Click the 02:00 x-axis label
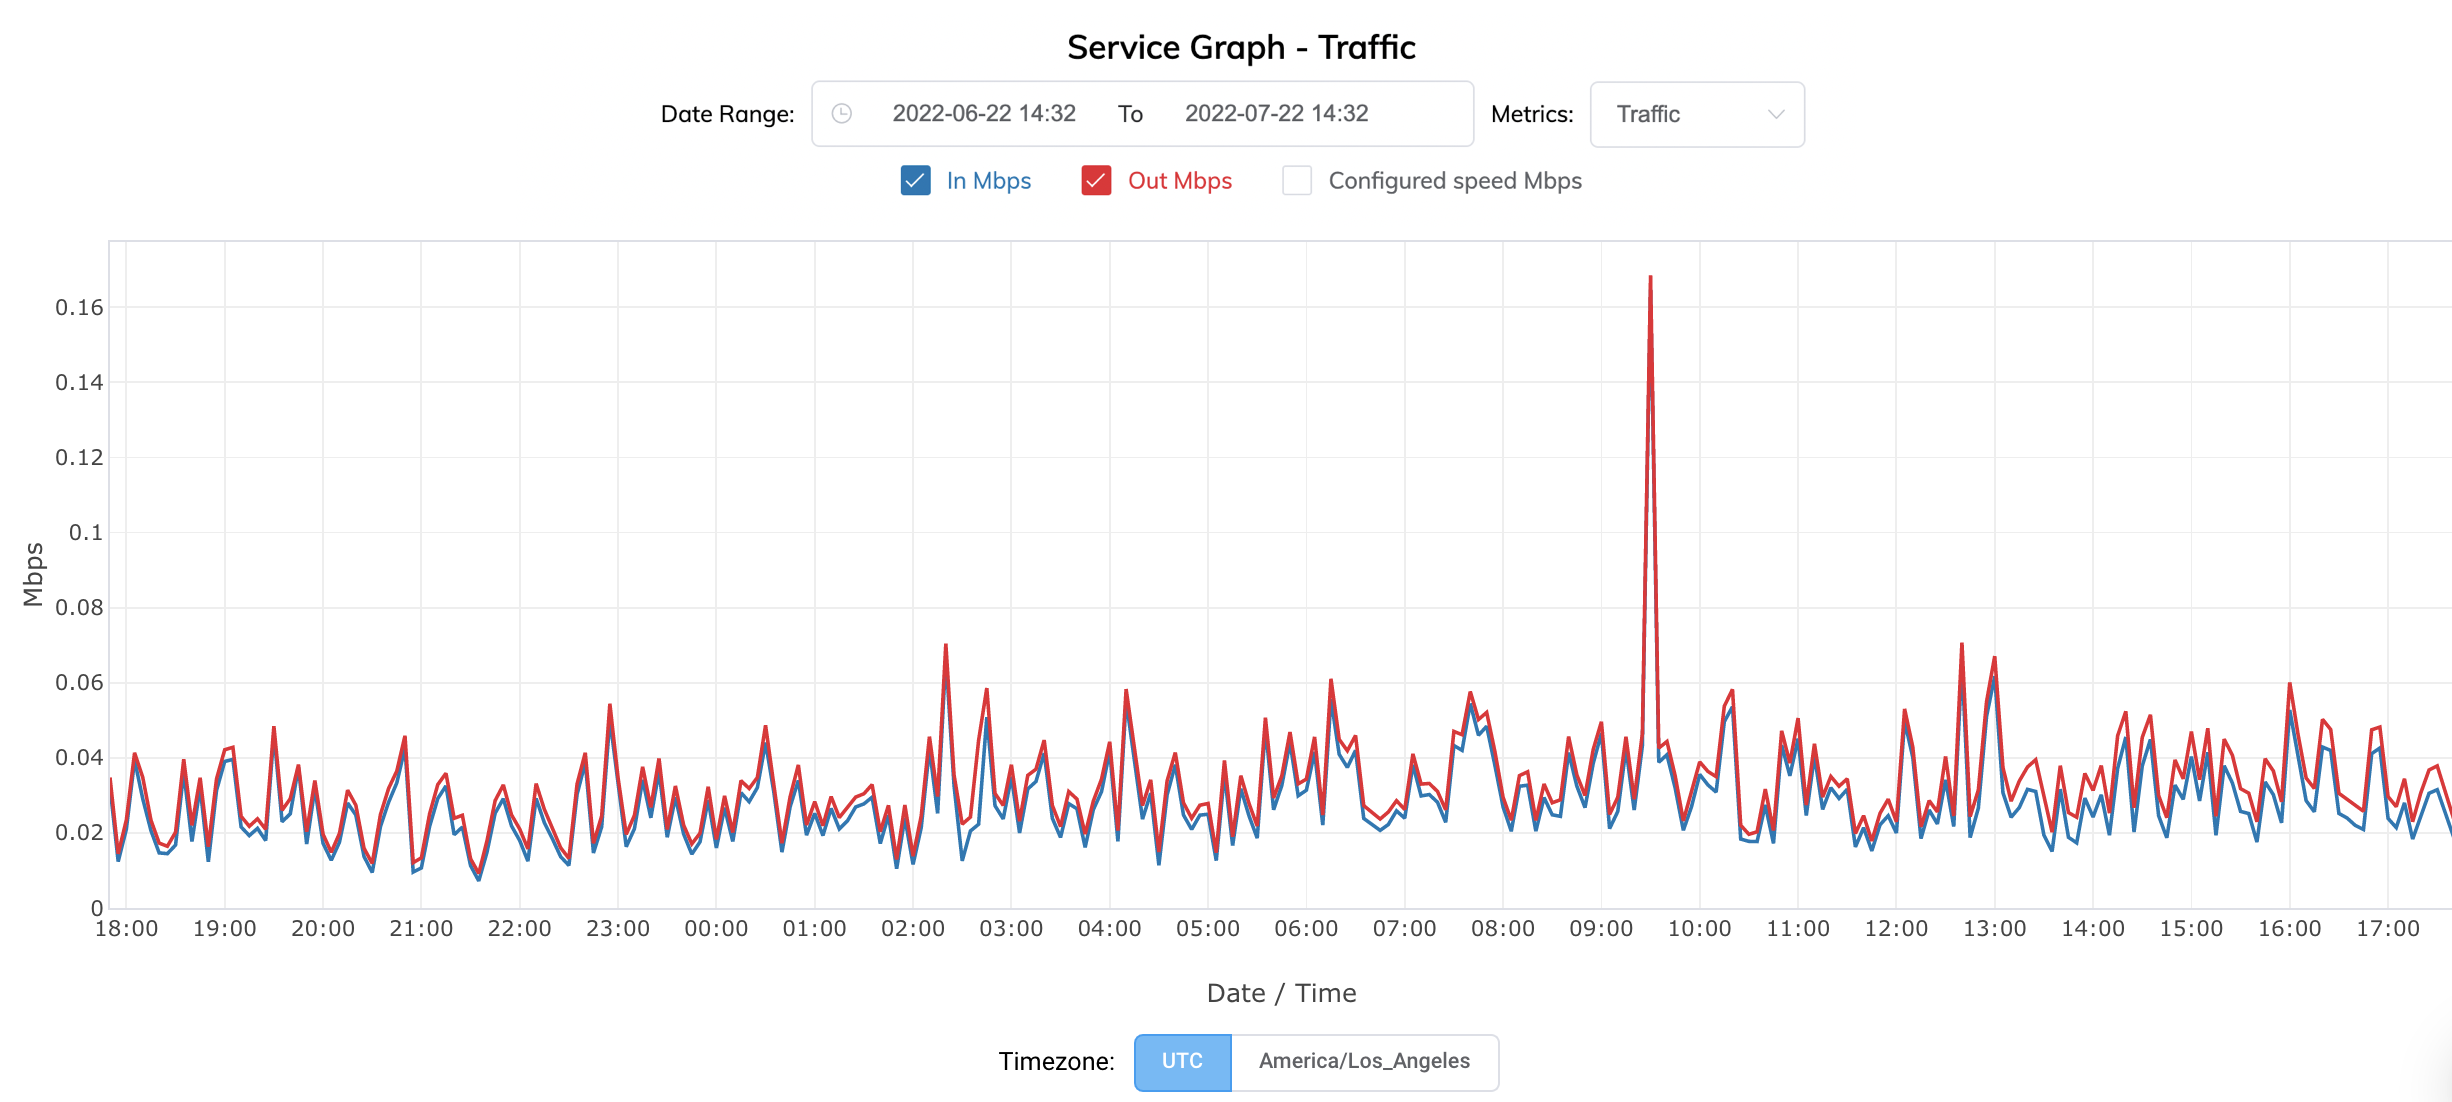This screenshot has width=2452, height=1102. click(913, 929)
